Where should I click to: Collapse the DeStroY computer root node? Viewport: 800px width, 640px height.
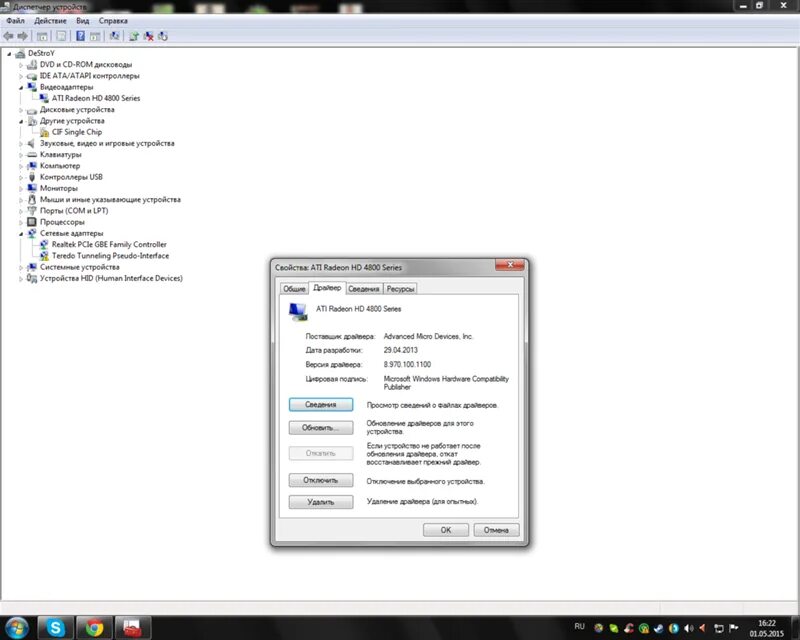[9, 54]
